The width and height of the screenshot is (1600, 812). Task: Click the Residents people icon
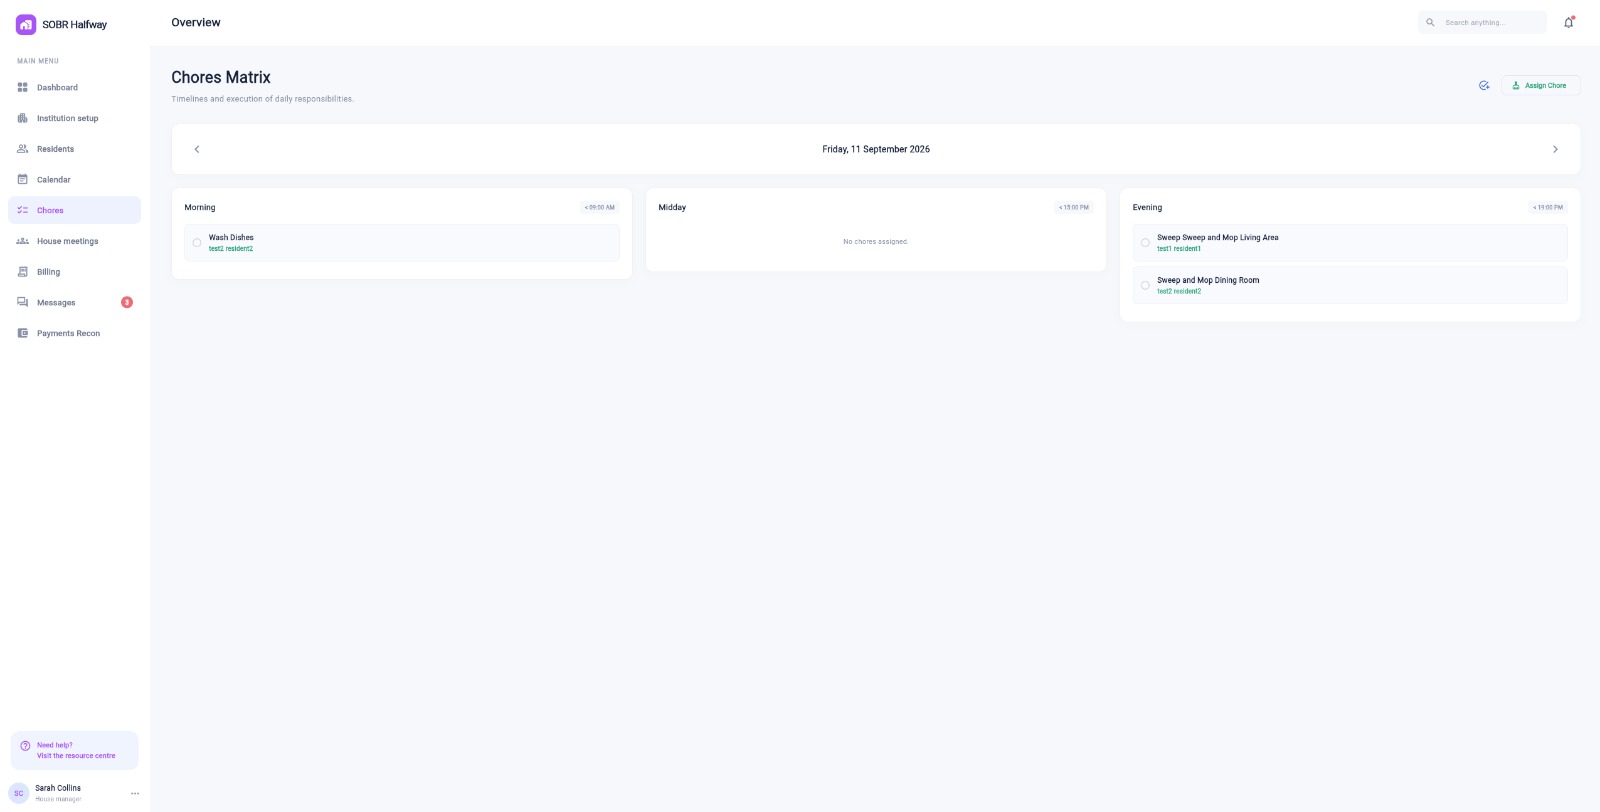click(23, 149)
